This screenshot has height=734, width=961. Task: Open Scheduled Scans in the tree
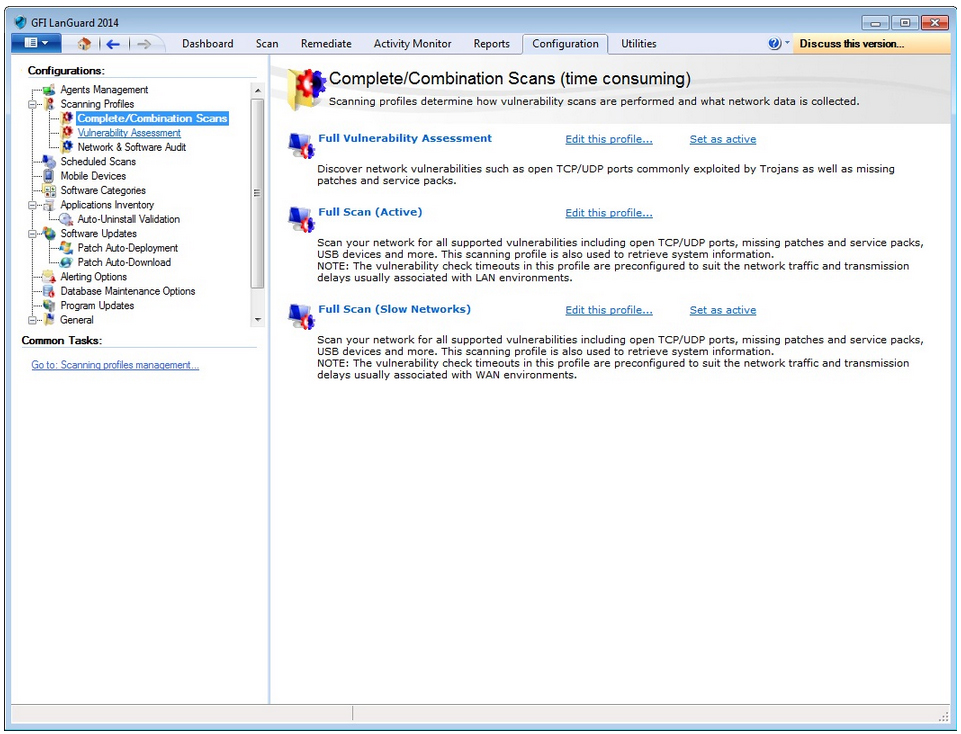(x=98, y=161)
